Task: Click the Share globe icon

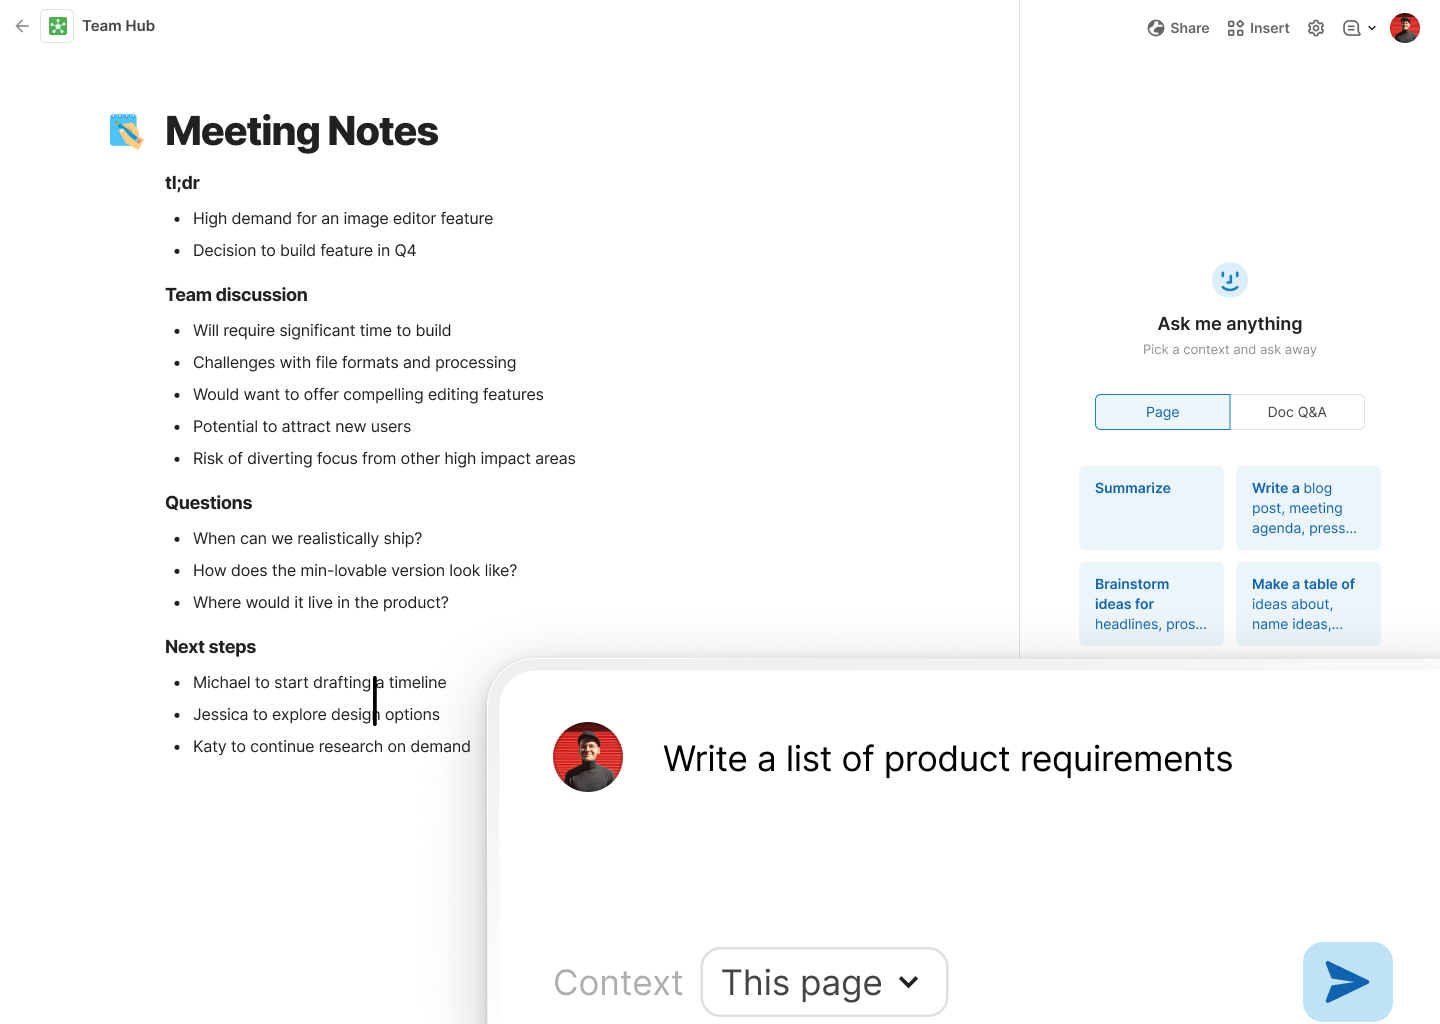Action: [x=1156, y=28]
